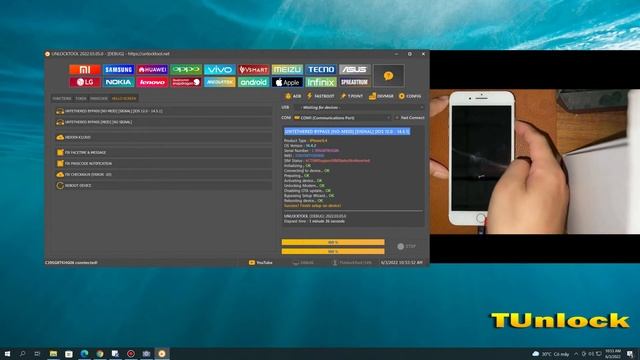Run Untethered Bypass MEID No Signal option
Viewport: 640px width, 360px height.
coord(163,122)
